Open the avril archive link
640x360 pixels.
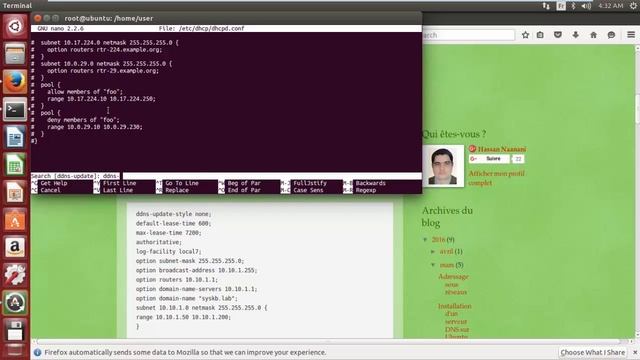(x=446, y=251)
